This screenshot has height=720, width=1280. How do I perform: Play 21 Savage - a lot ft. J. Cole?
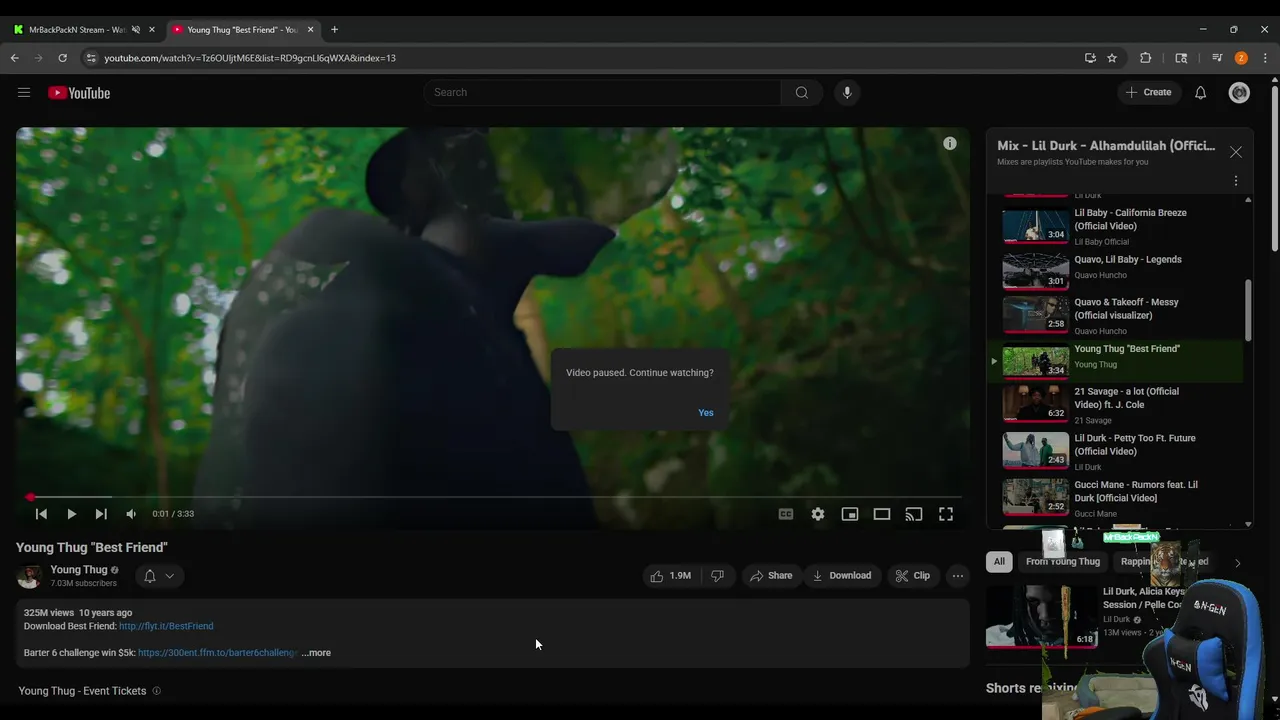tap(1121, 404)
